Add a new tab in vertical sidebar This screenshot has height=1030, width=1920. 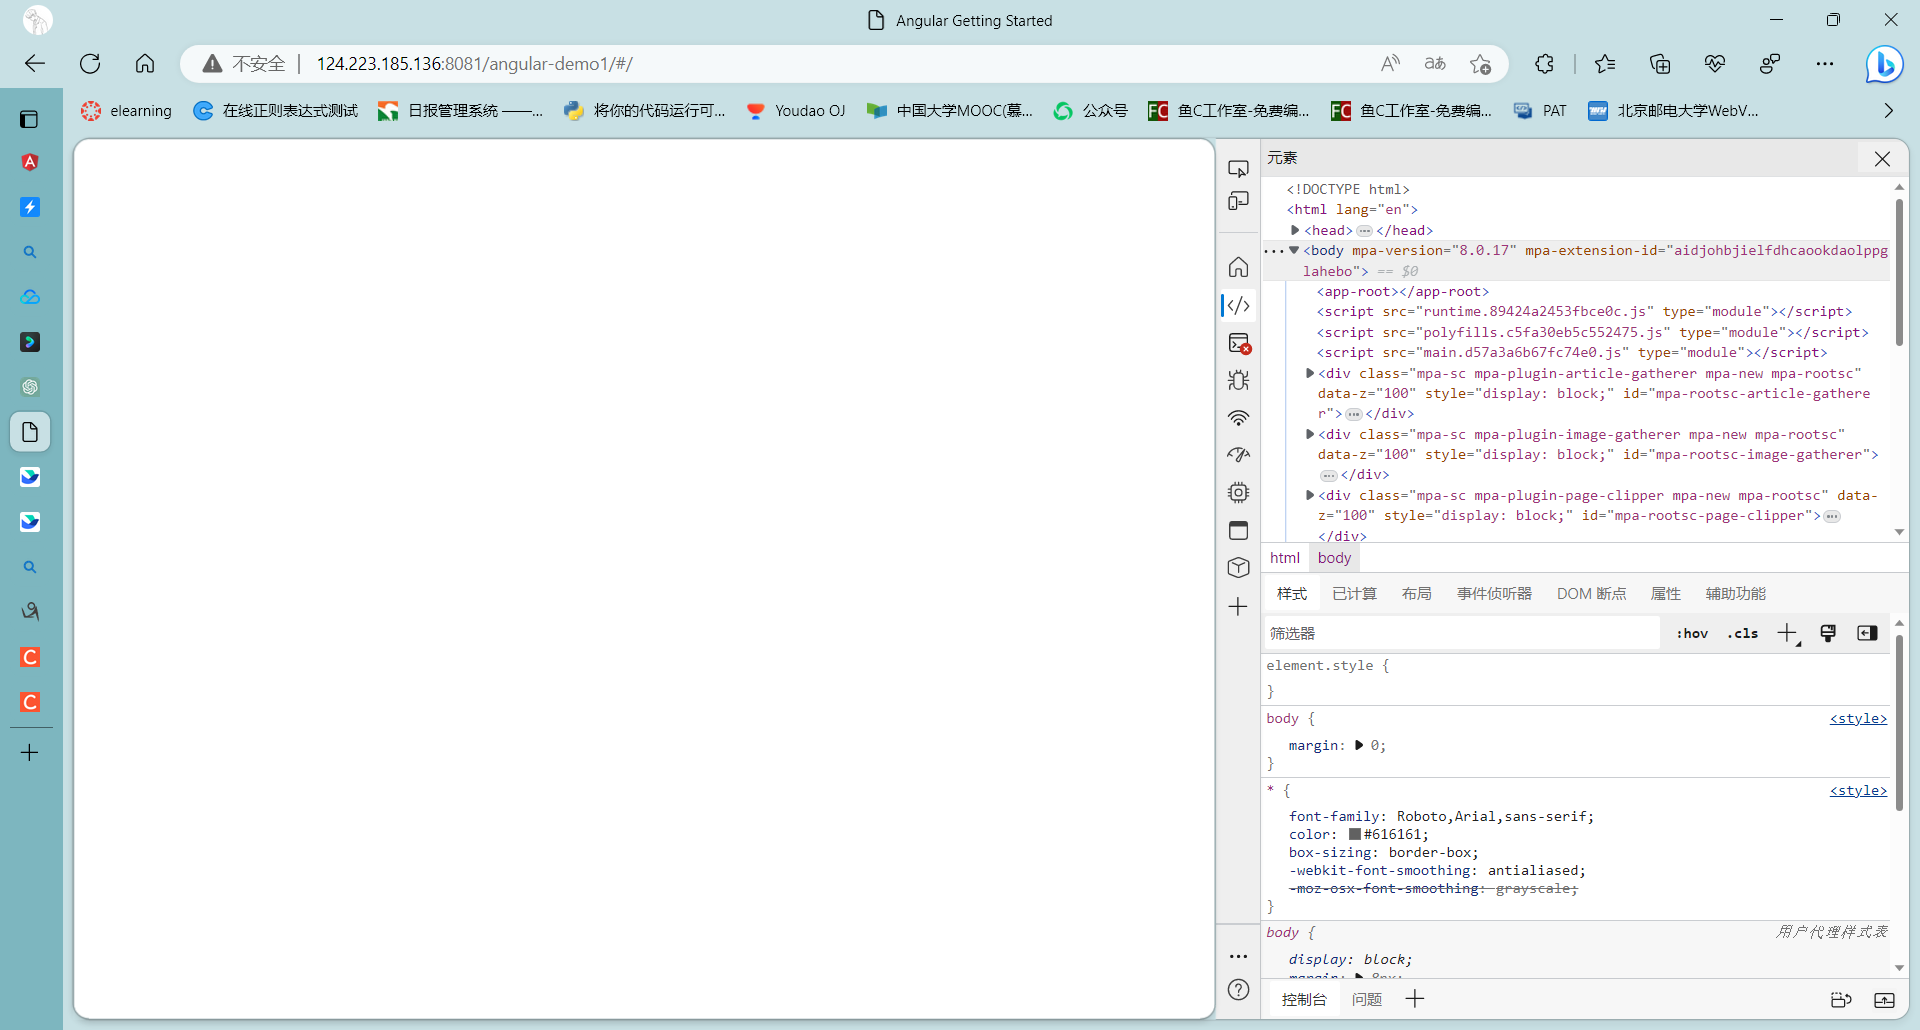tap(30, 753)
